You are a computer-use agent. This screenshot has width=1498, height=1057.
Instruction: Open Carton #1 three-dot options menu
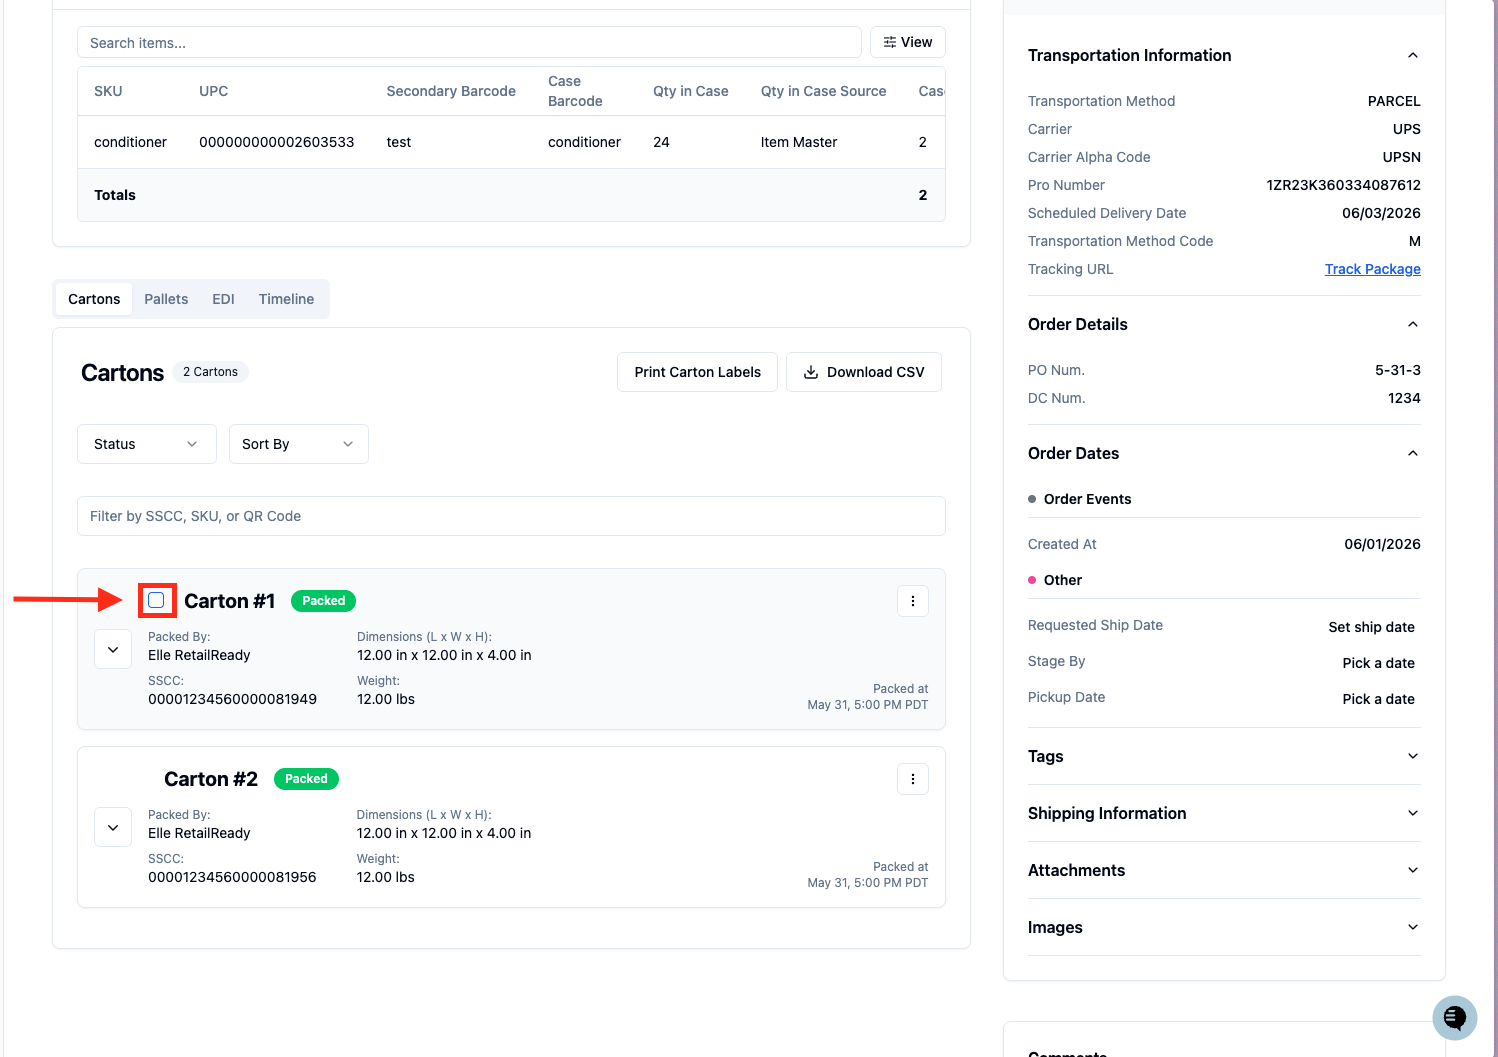(912, 601)
